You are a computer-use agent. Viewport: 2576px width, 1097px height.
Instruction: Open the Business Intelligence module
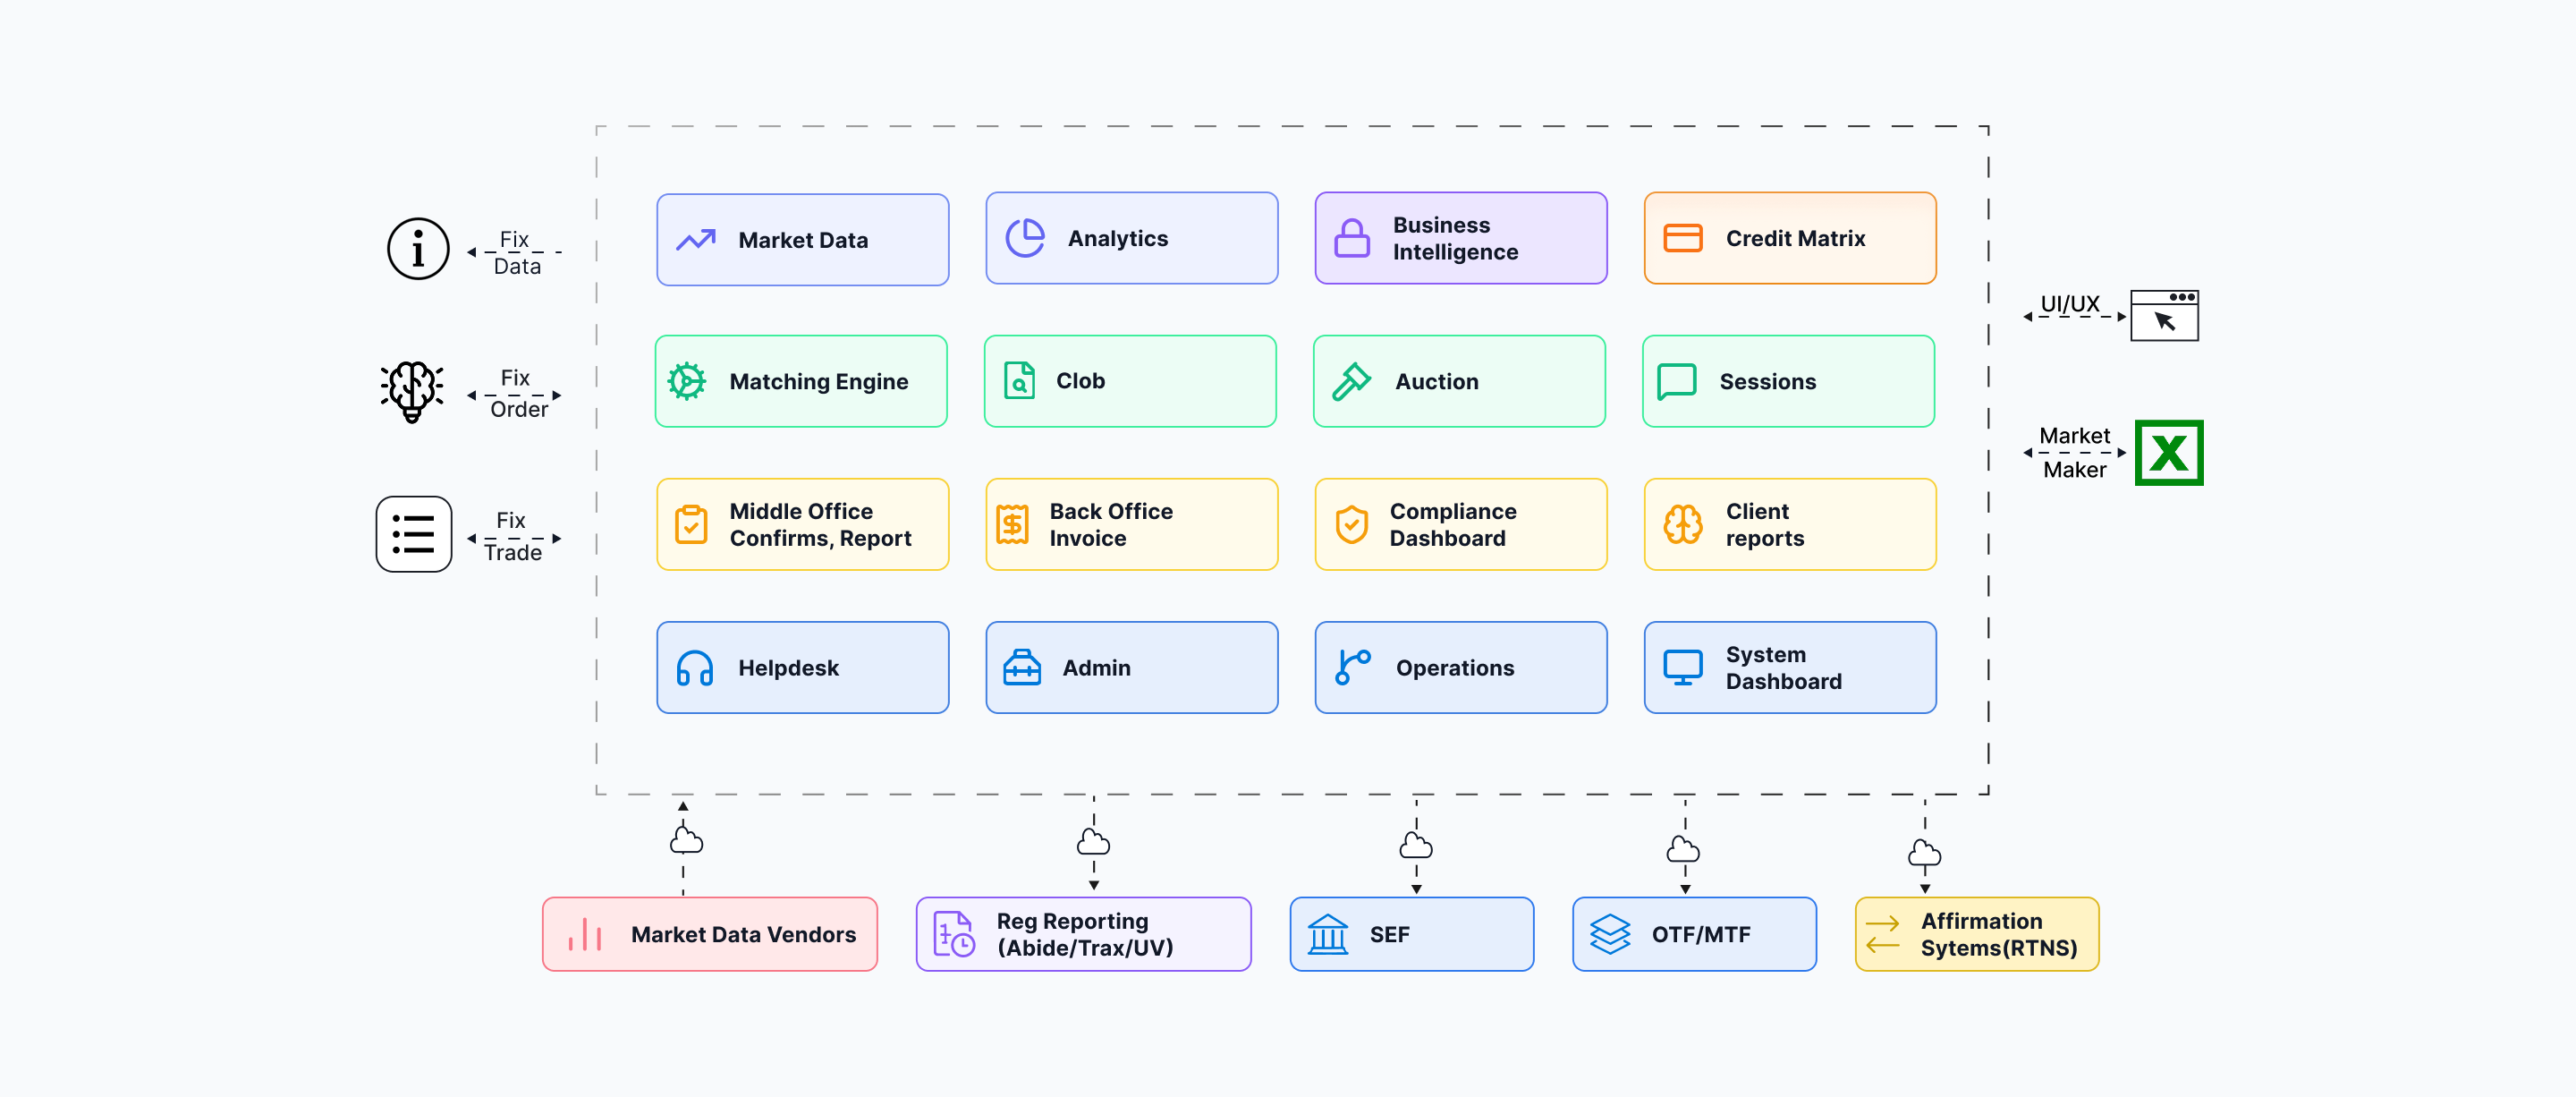[1461, 238]
